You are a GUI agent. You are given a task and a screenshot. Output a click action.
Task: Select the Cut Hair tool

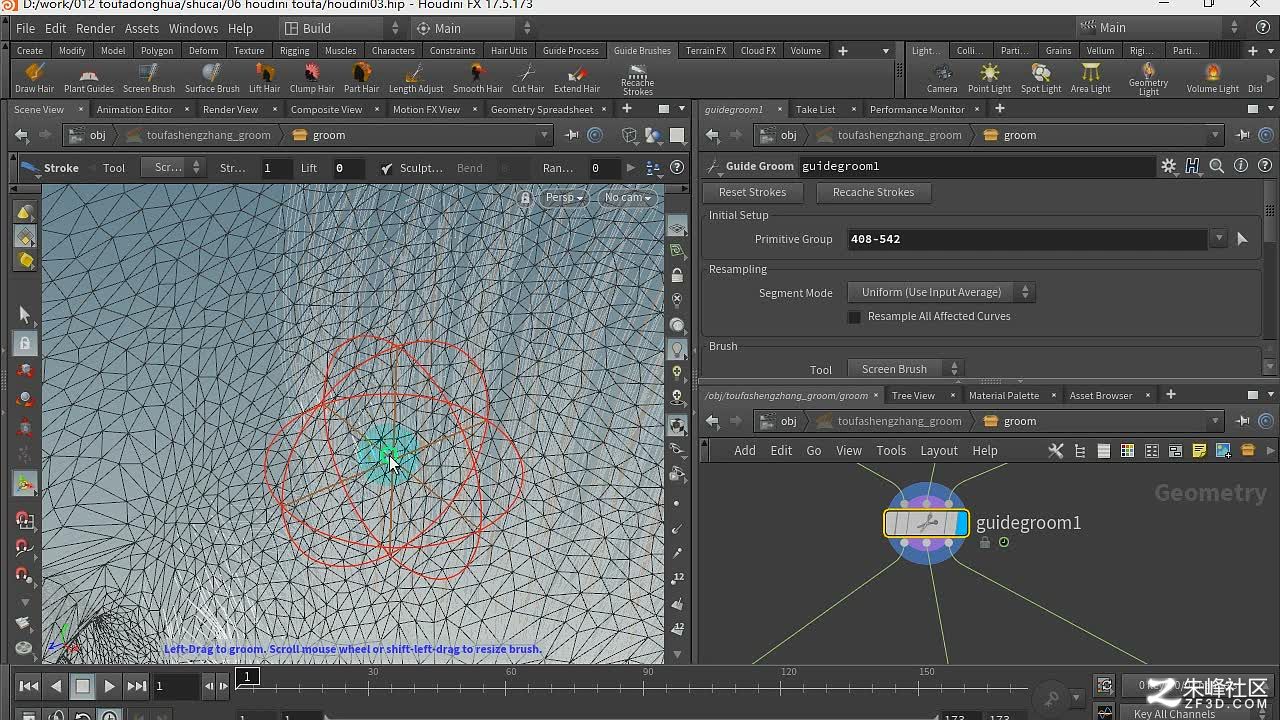(x=528, y=78)
